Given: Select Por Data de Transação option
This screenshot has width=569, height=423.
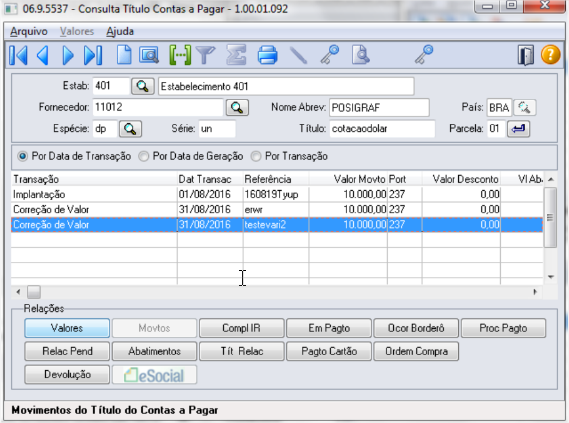Looking at the screenshot, I should pos(74,156).
